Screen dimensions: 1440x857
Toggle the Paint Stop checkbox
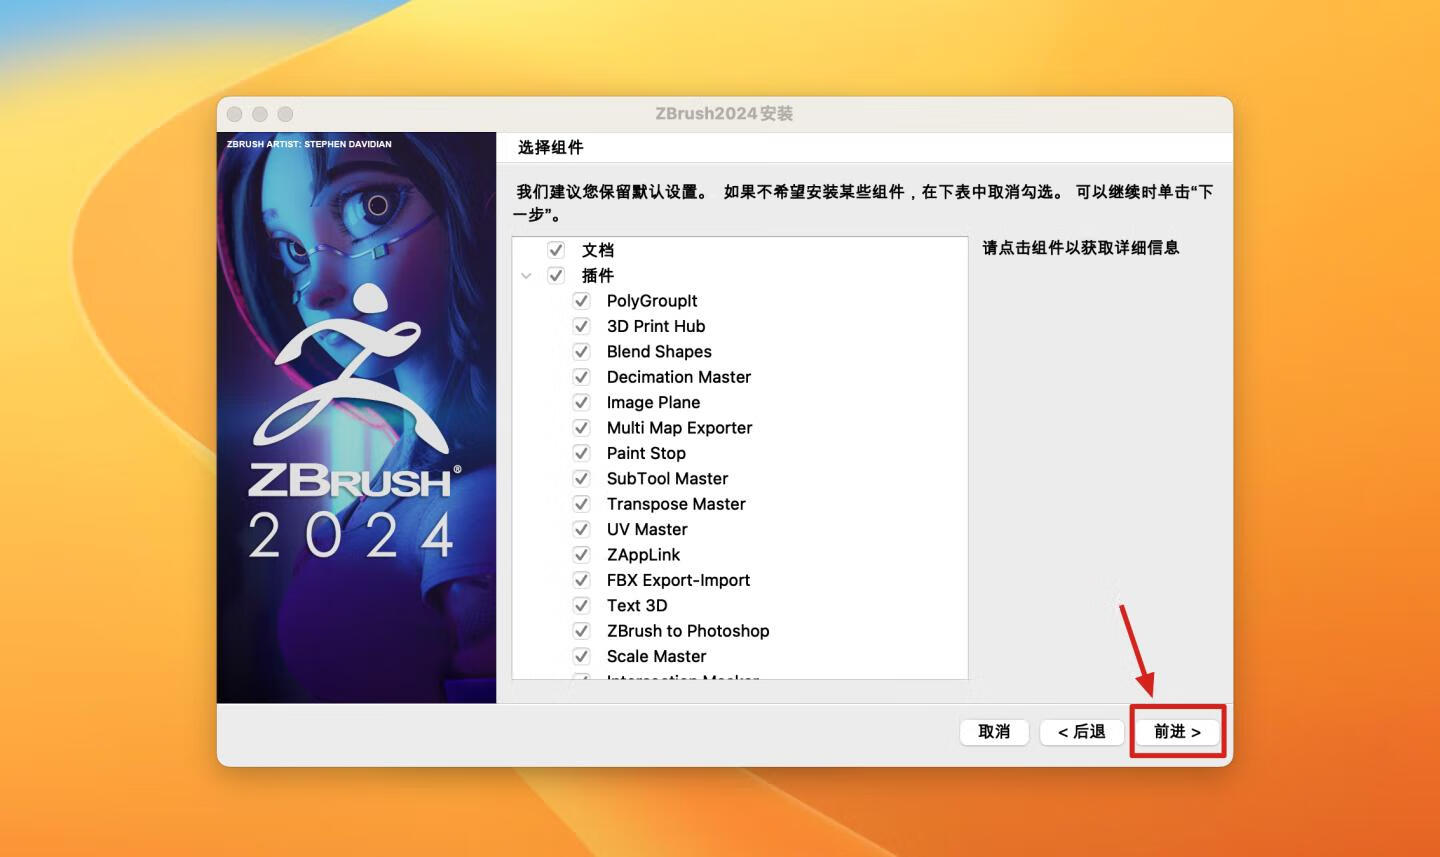[581, 453]
